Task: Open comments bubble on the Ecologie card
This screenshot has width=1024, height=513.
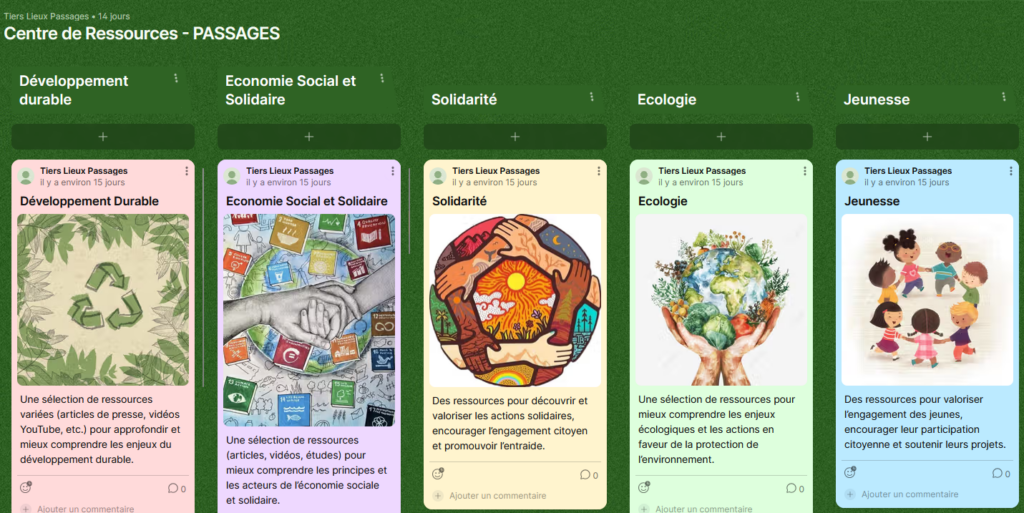Action: pyautogui.click(x=791, y=488)
